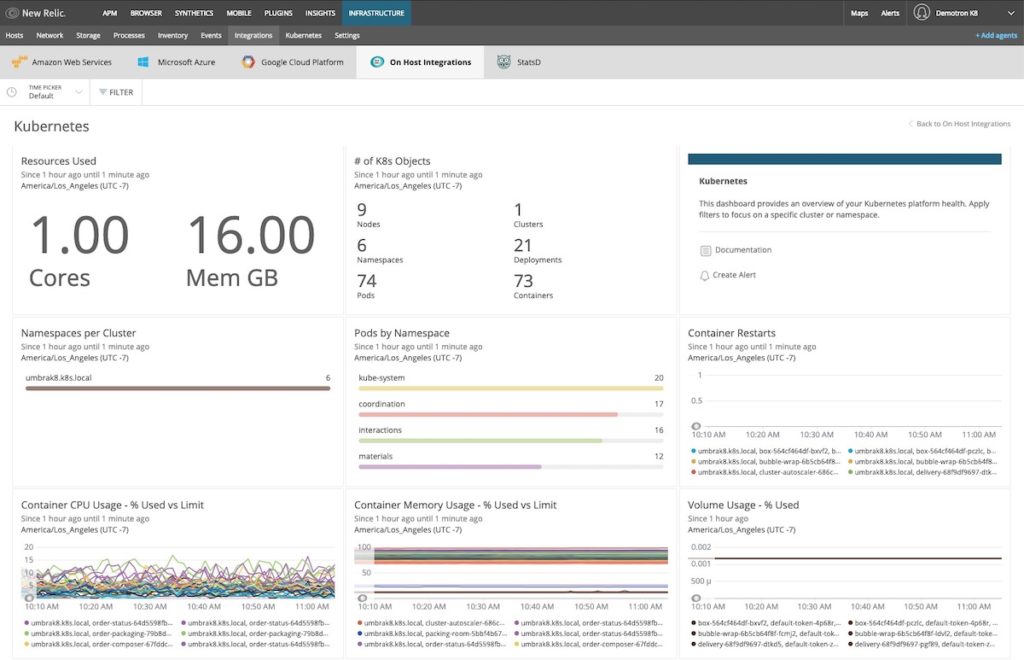
Task: Open the Filter control
Action: [116, 92]
